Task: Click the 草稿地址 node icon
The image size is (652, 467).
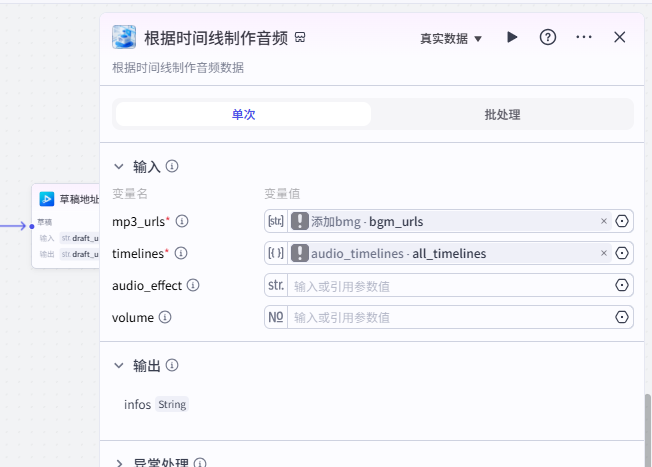Action: (x=47, y=199)
